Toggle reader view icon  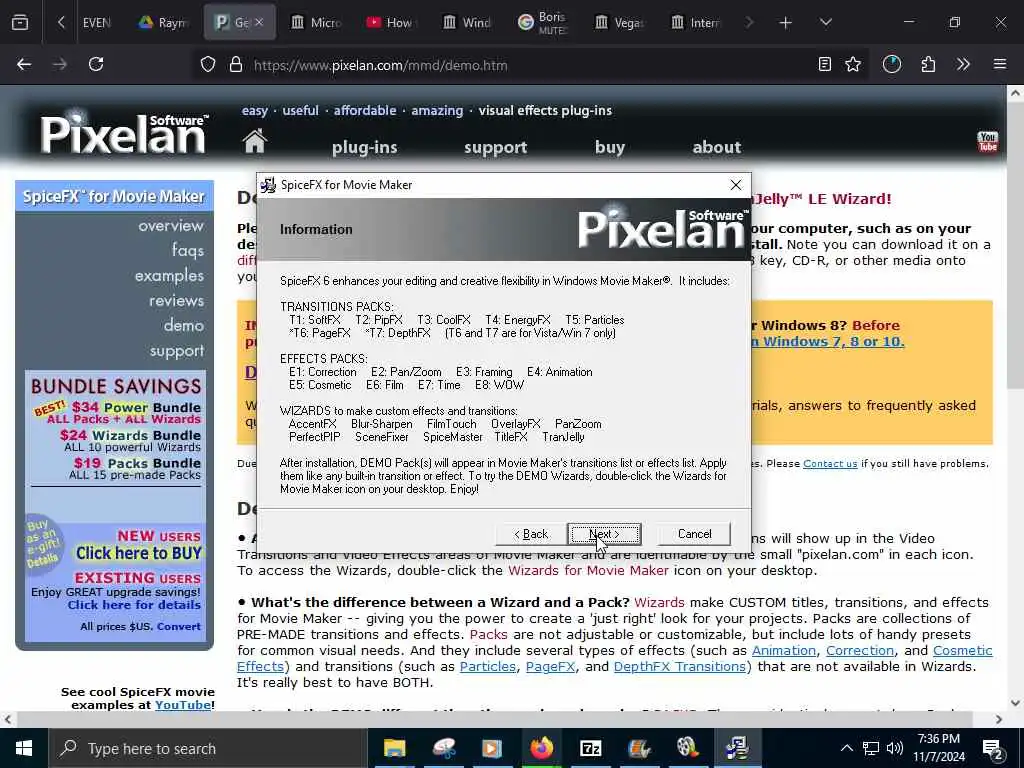pyautogui.click(x=825, y=65)
